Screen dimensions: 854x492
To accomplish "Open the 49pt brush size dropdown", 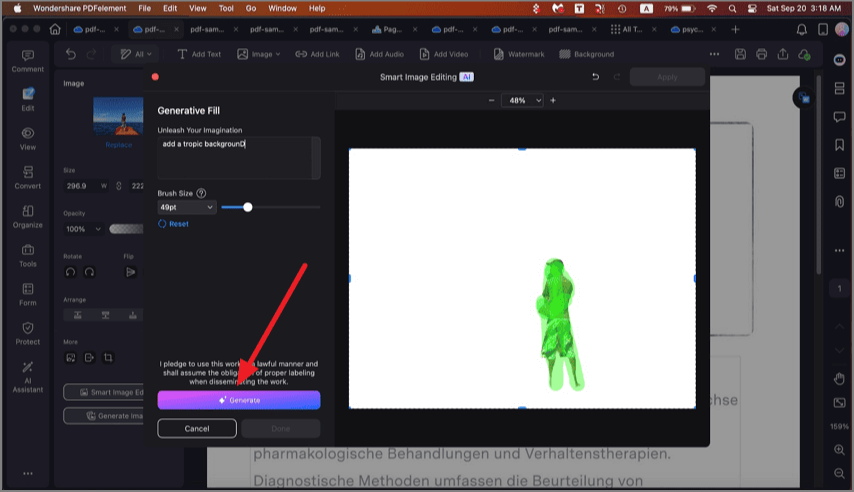I will (x=187, y=207).
